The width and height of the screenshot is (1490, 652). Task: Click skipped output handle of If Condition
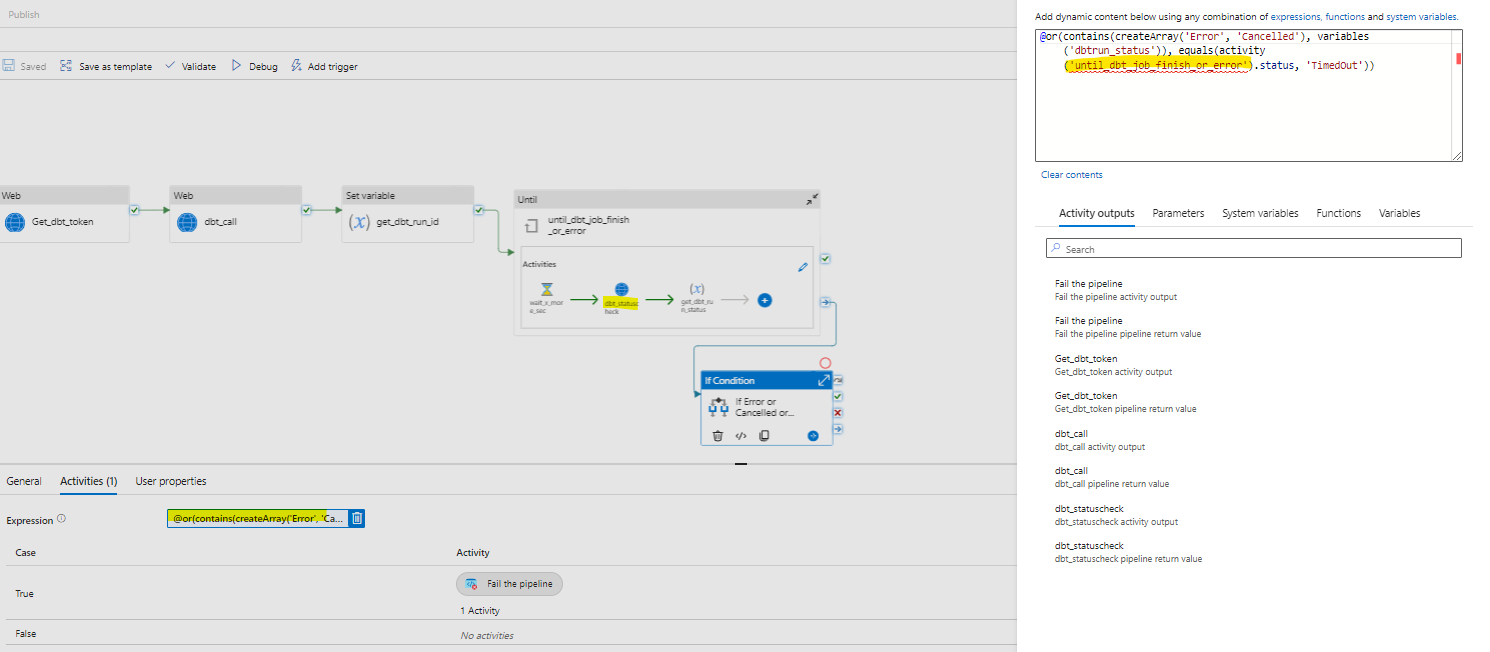point(838,380)
